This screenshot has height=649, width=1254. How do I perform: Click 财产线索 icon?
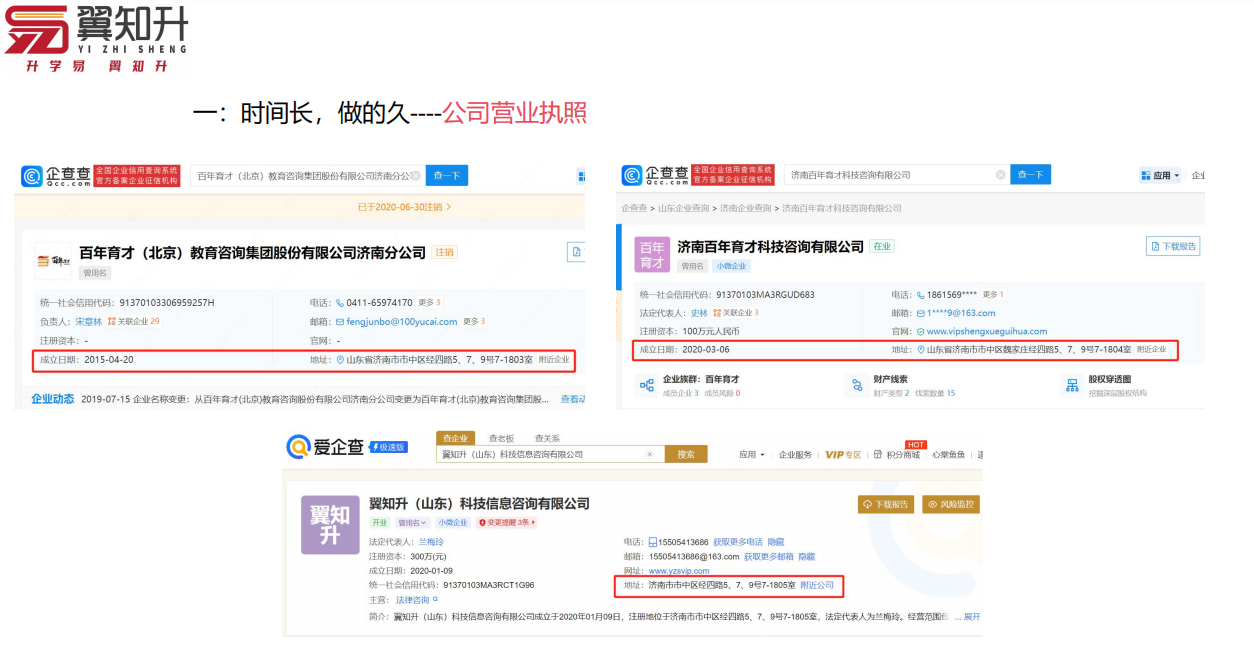pyautogui.click(x=855, y=385)
